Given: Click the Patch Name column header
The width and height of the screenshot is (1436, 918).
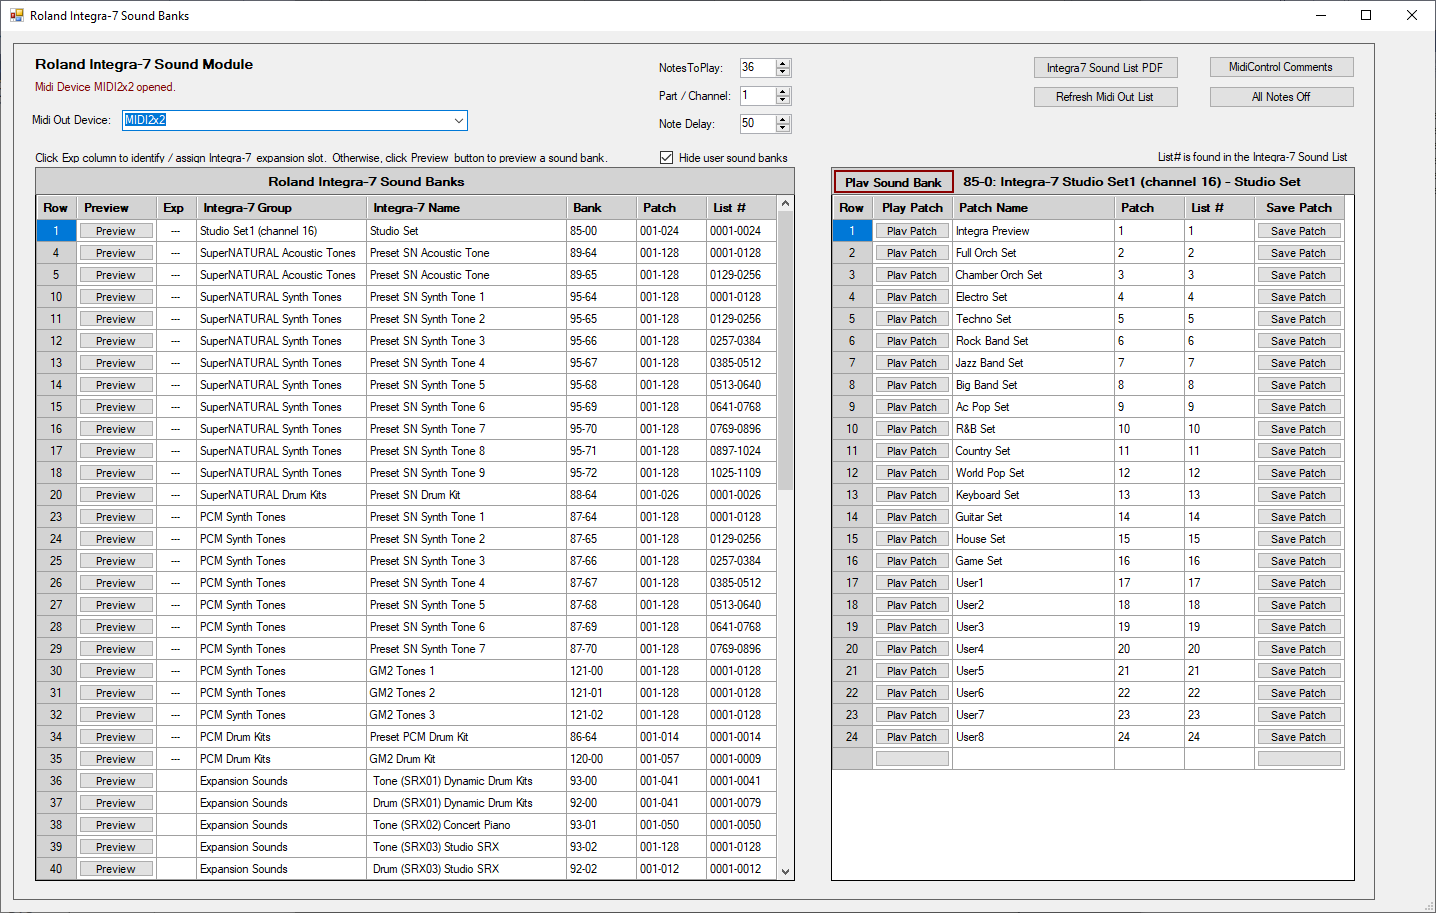Looking at the screenshot, I should (x=1033, y=208).
